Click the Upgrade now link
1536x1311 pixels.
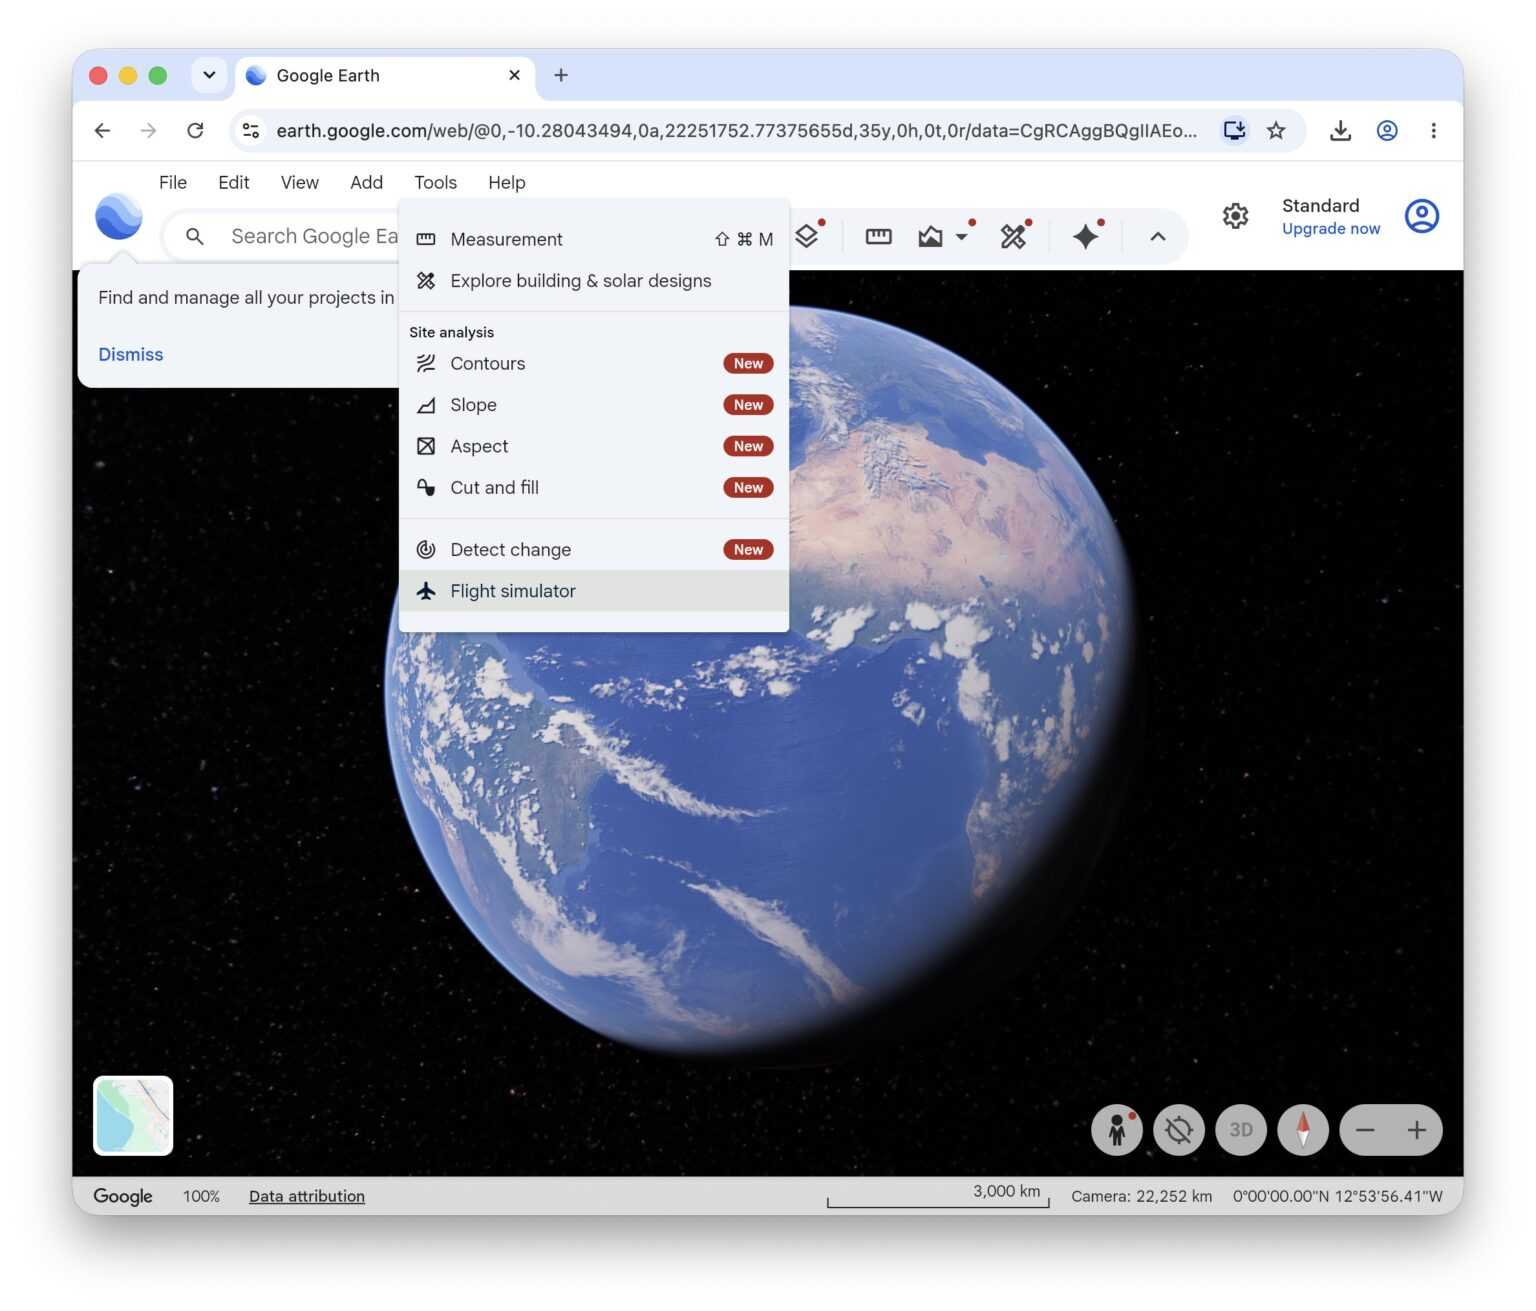click(1330, 229)
